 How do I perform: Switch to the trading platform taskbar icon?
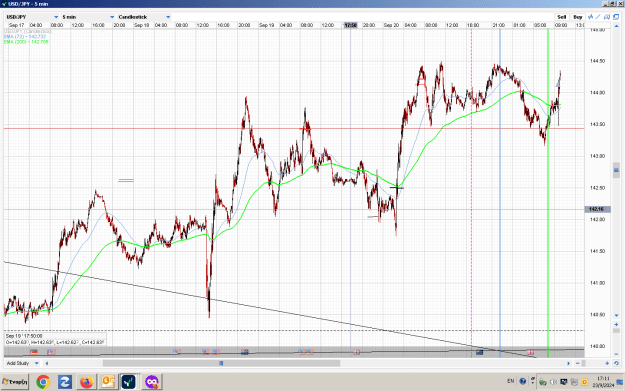[130, 382]
